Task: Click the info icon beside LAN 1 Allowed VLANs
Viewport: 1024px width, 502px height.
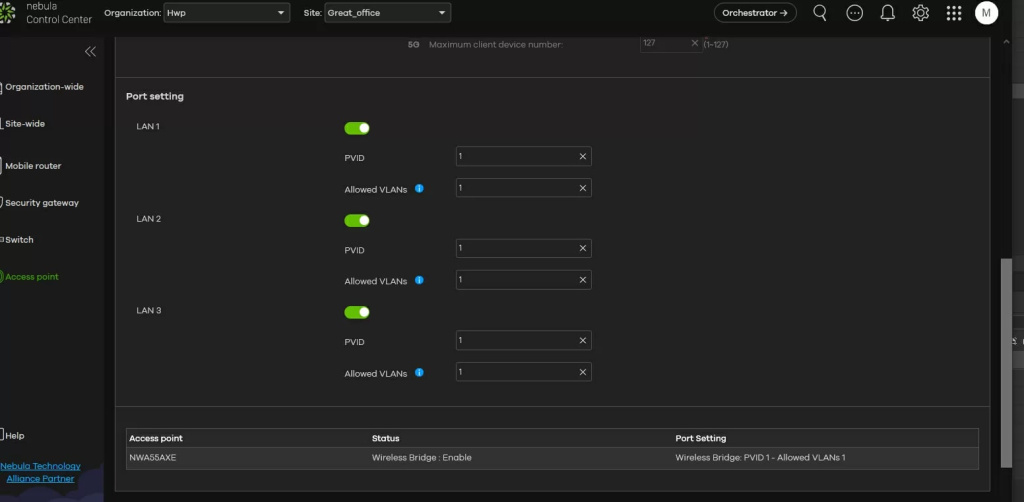Action: [419, 188]
